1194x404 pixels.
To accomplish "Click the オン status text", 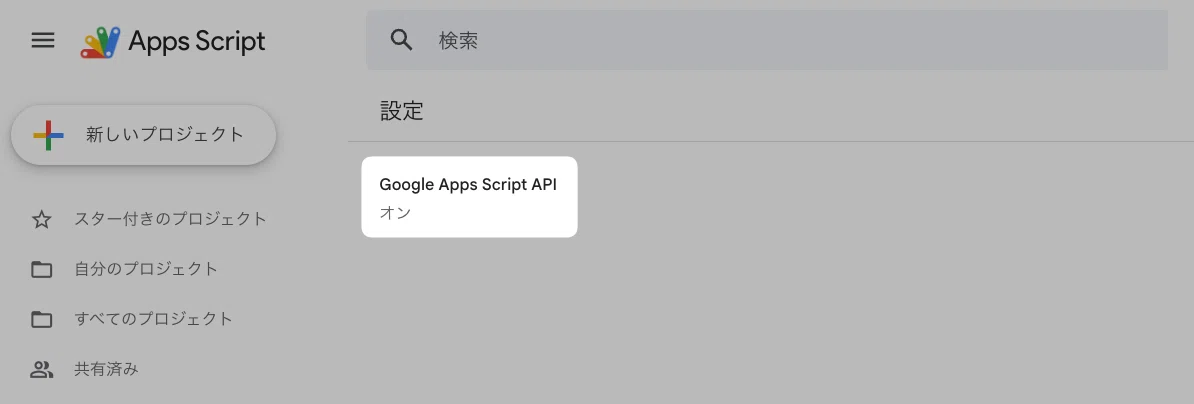I will pyautogui.click(x=395, y=213).
